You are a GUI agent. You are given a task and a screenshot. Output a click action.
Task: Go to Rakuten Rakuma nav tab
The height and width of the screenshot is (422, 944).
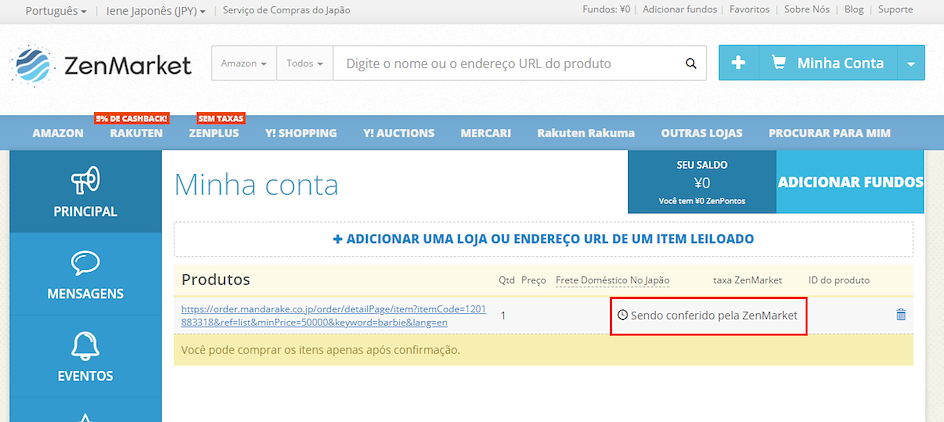(x=586, y=133)
